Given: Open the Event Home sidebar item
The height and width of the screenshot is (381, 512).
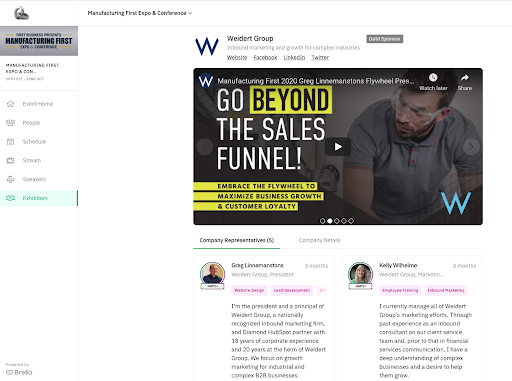Looking at the screenshot, I should pyautogui.click(x=39, y=104).
